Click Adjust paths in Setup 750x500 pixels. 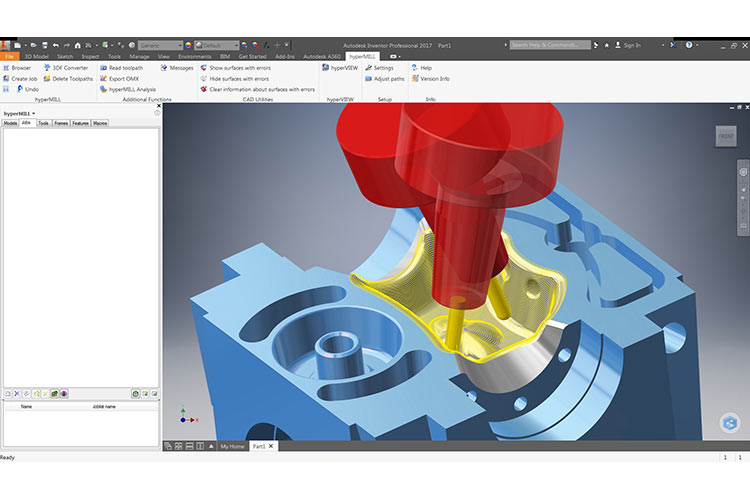click(385, 78)
